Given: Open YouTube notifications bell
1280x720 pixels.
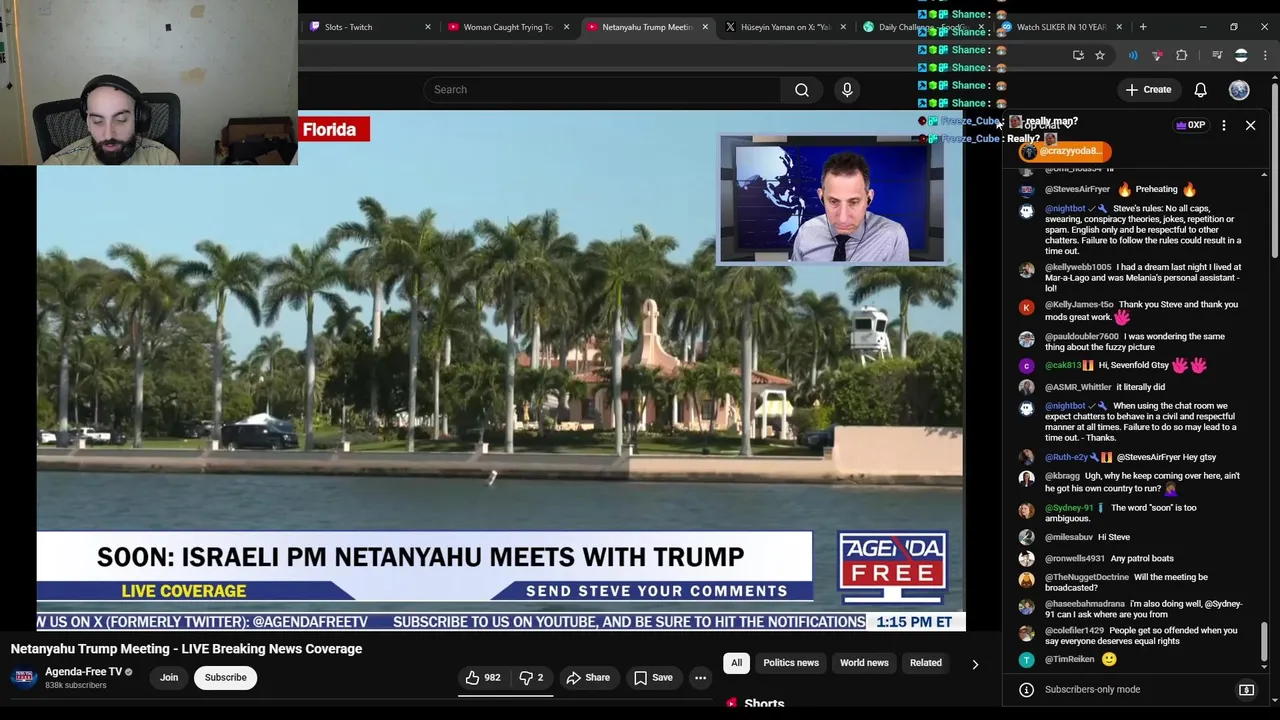Looking at the screenshot, I should [x=1200, y=90].
